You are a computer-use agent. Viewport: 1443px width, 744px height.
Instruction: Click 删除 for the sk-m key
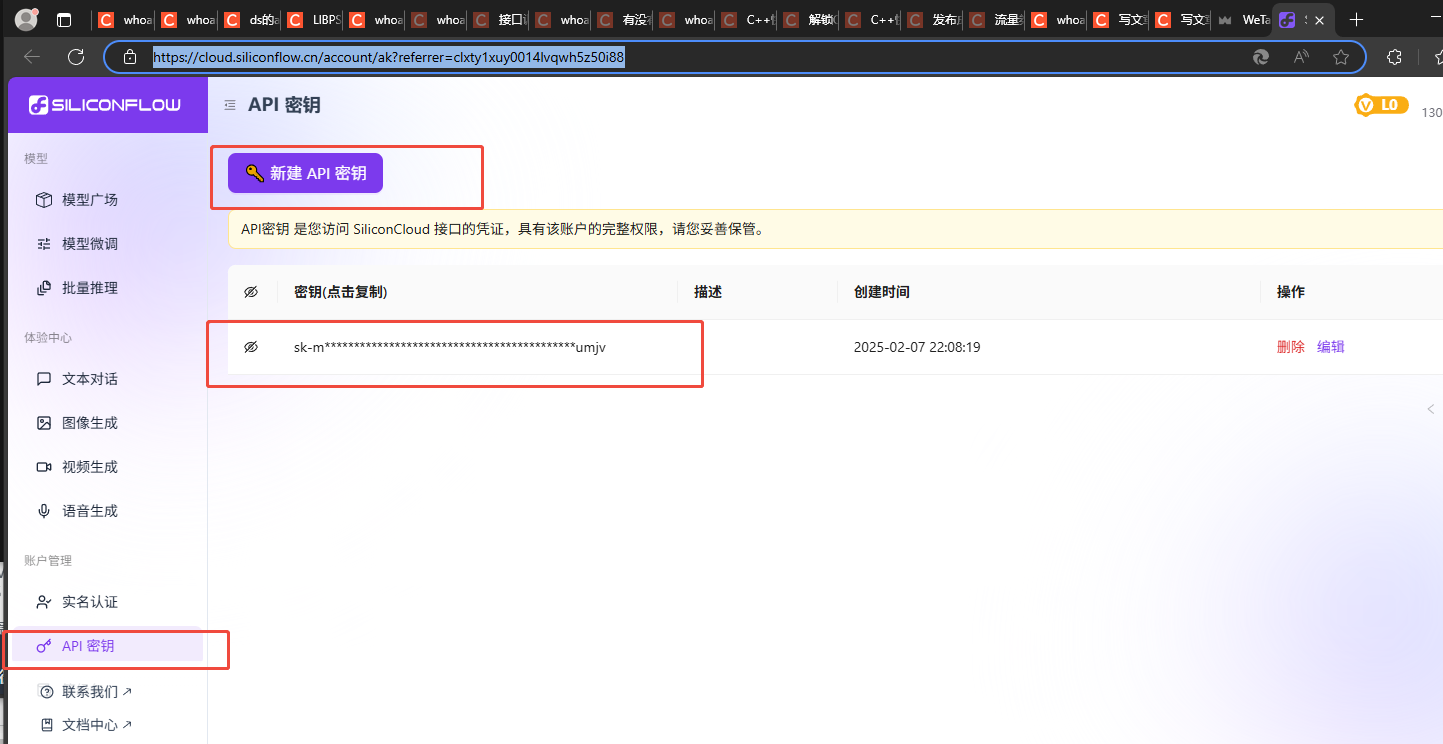click(1291, 347)
